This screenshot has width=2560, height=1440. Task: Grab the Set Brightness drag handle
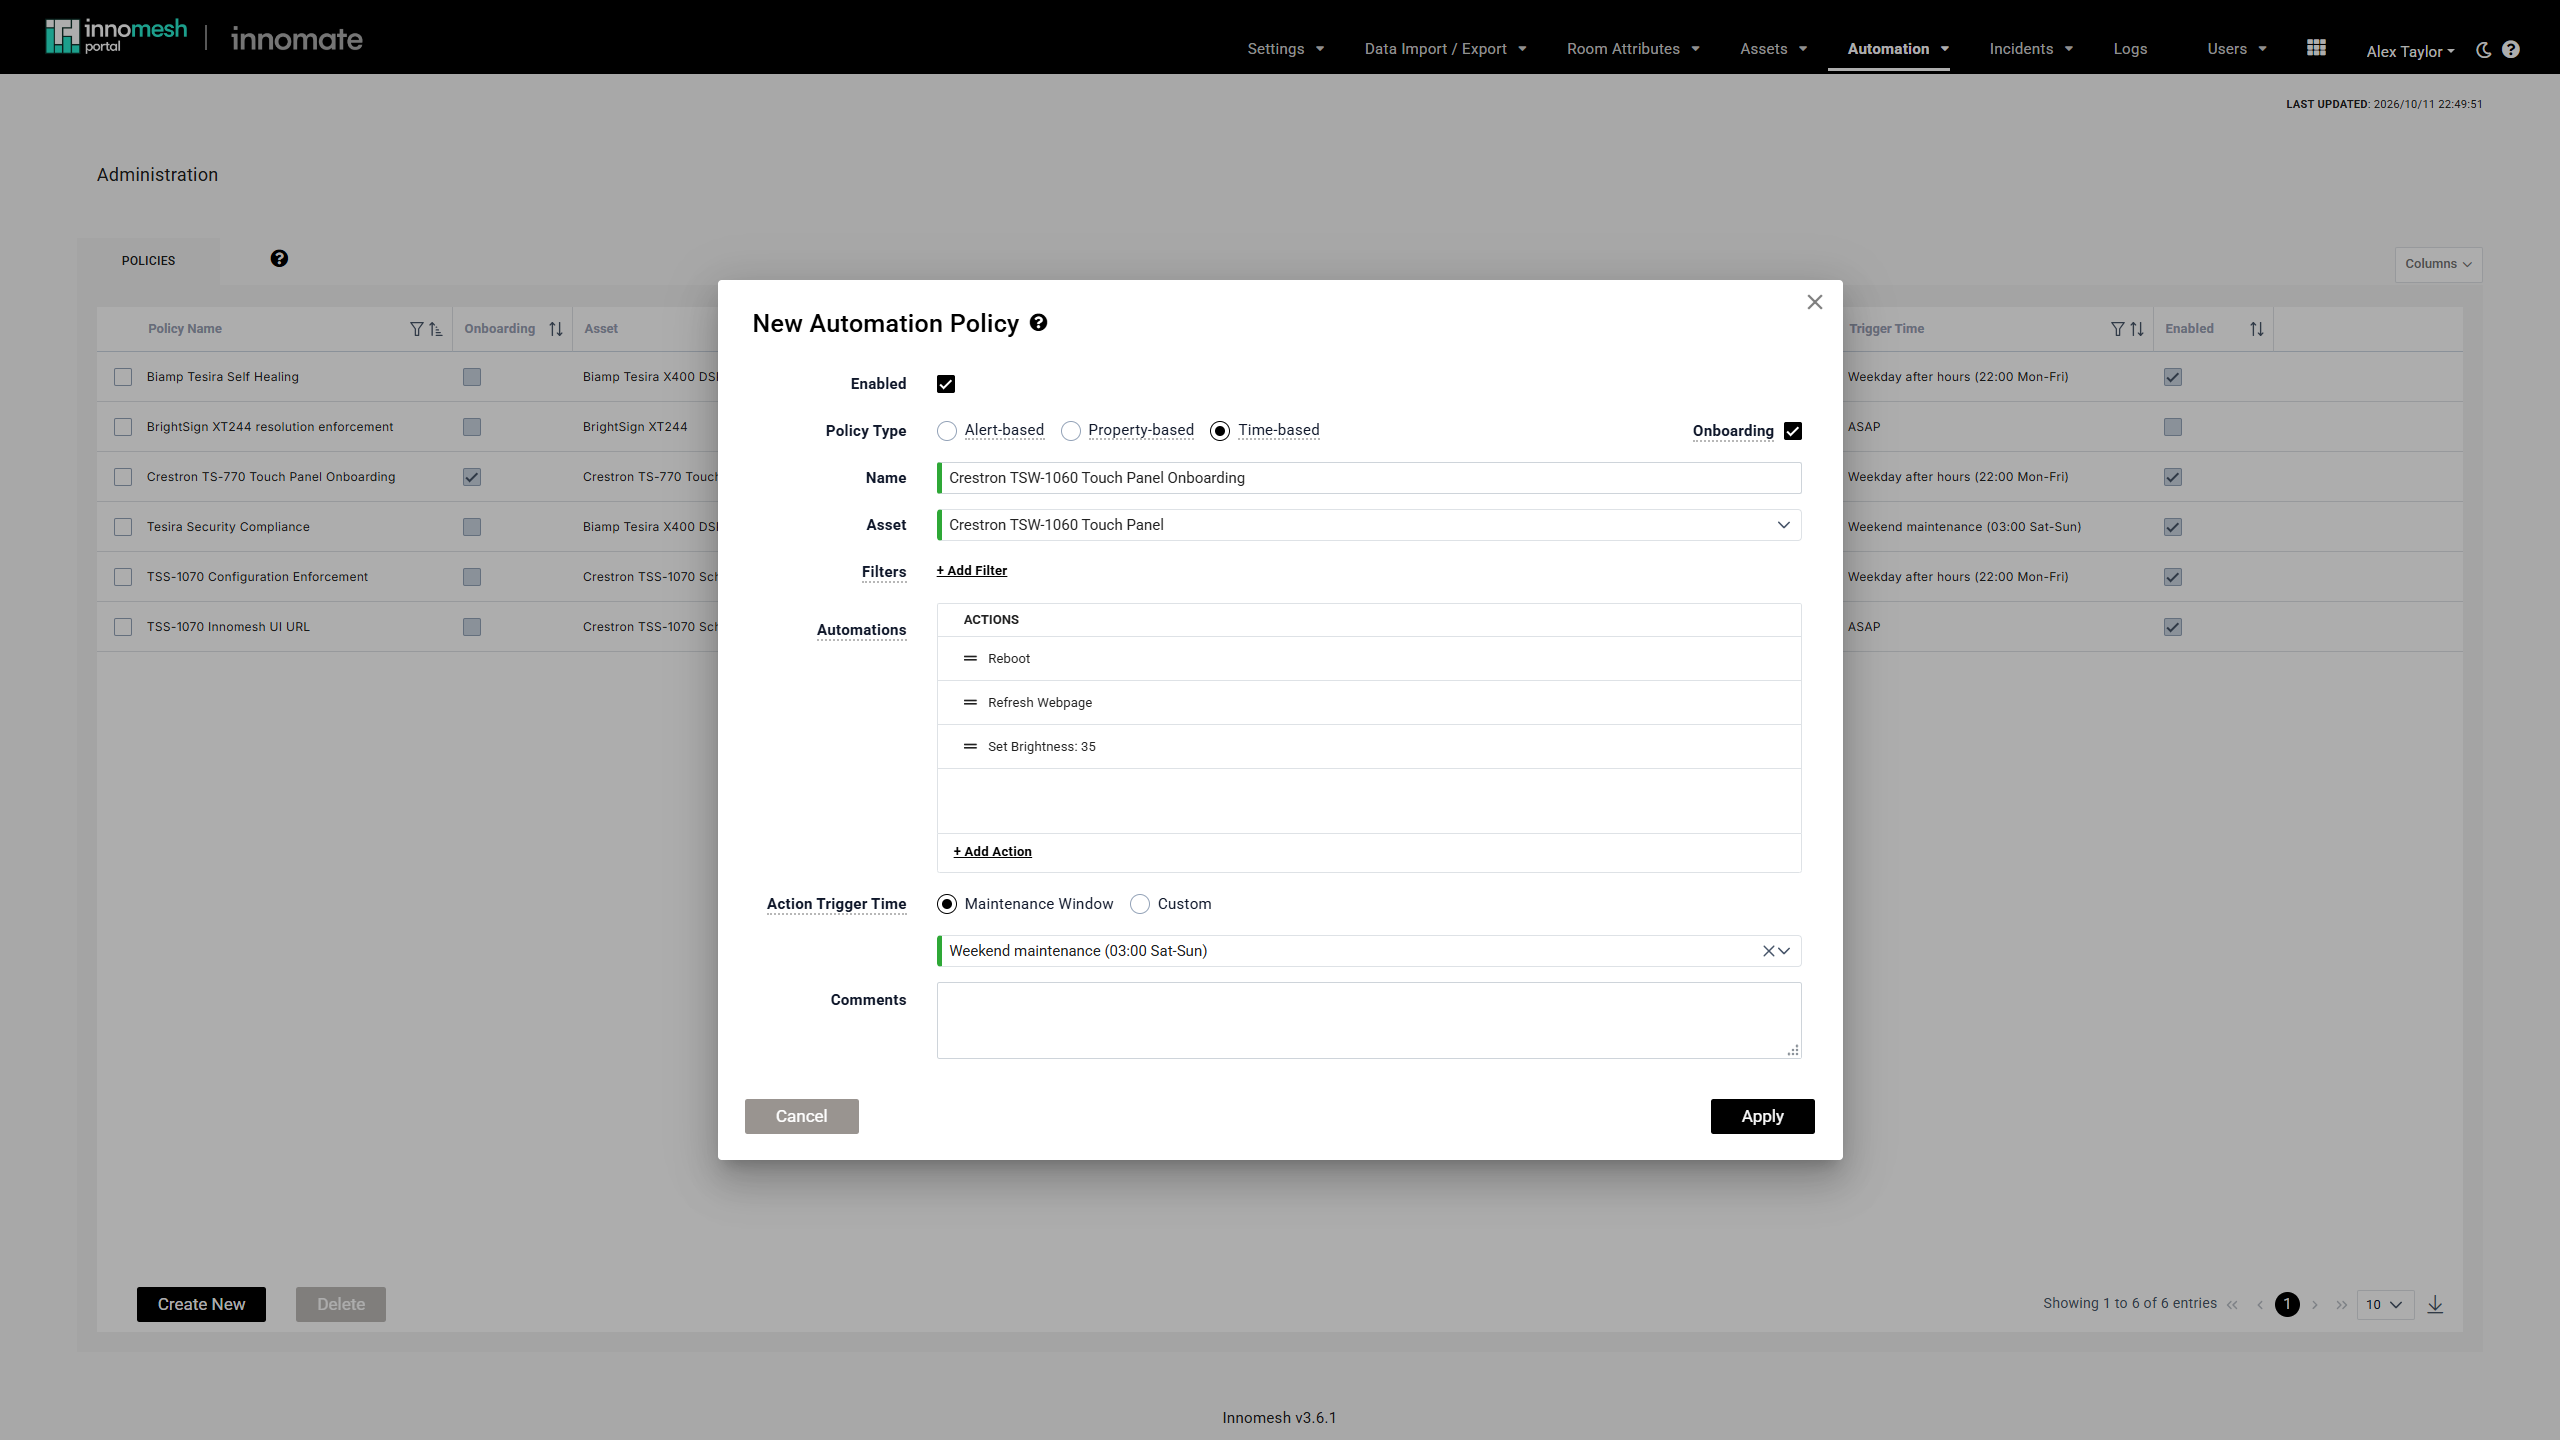[x=970, y=747]
